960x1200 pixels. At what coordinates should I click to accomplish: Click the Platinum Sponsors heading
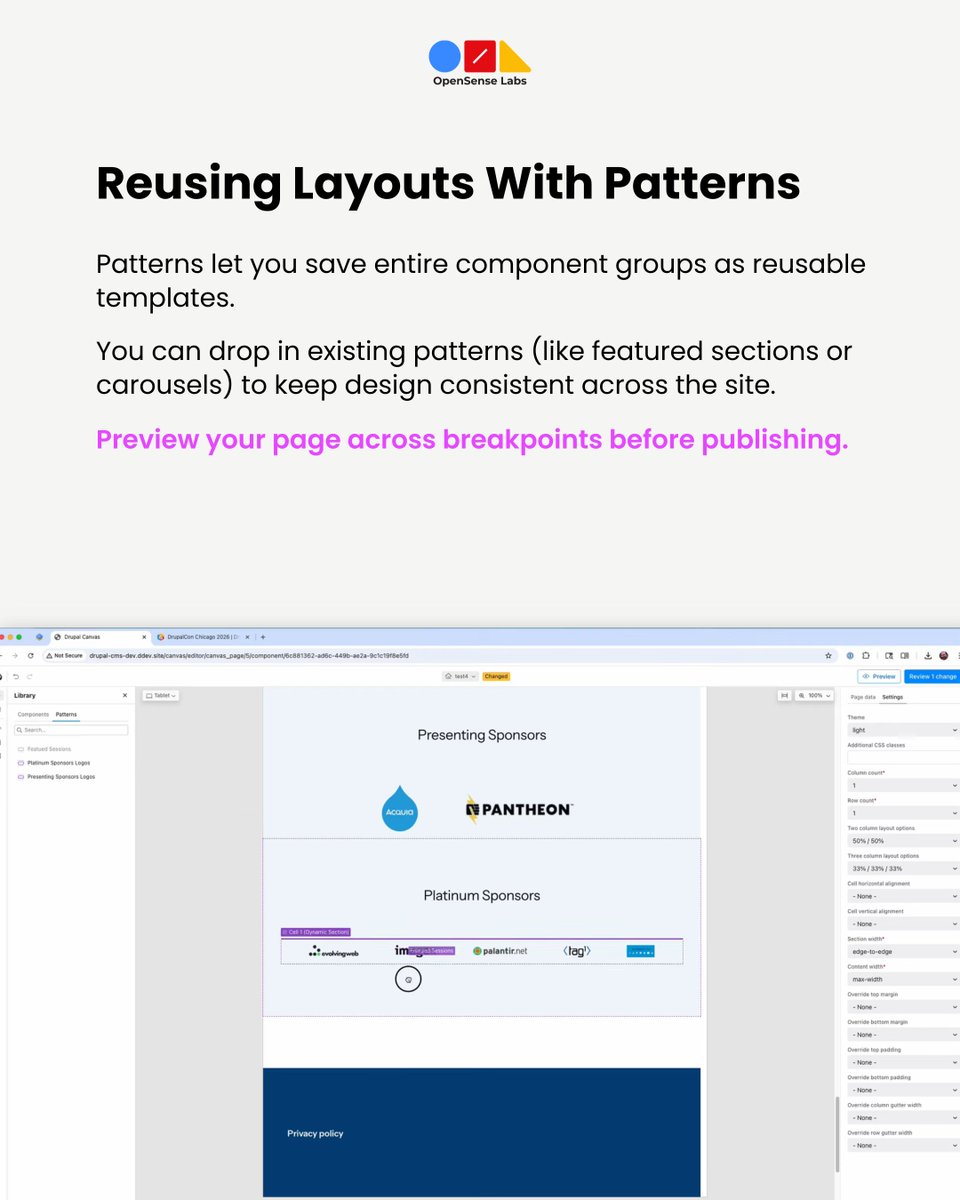click(x=482, y=895)
